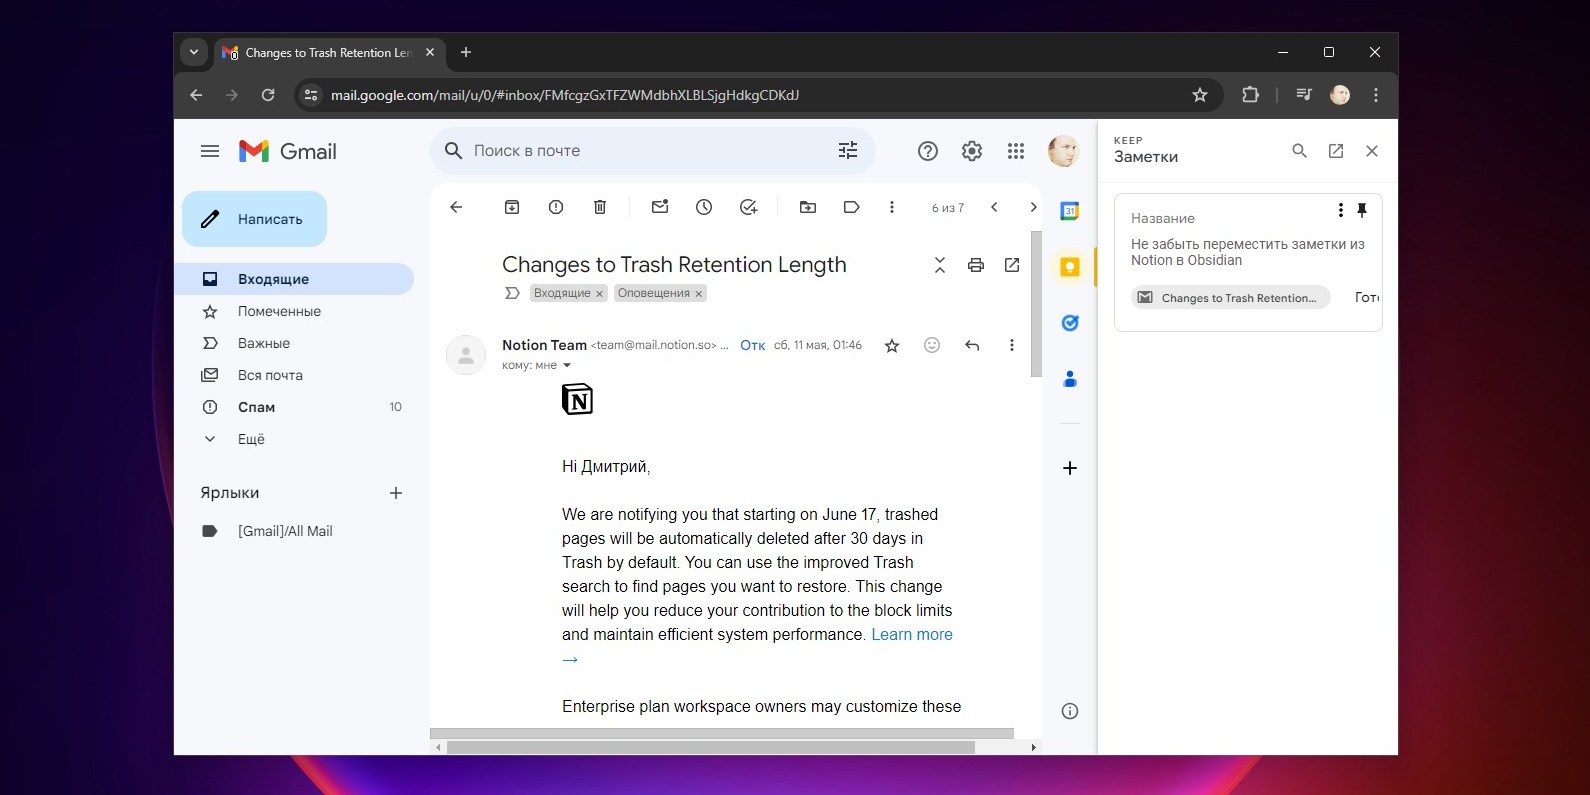Archive this email
This screenshot has height=795, width=1590.
pos(512,207)
